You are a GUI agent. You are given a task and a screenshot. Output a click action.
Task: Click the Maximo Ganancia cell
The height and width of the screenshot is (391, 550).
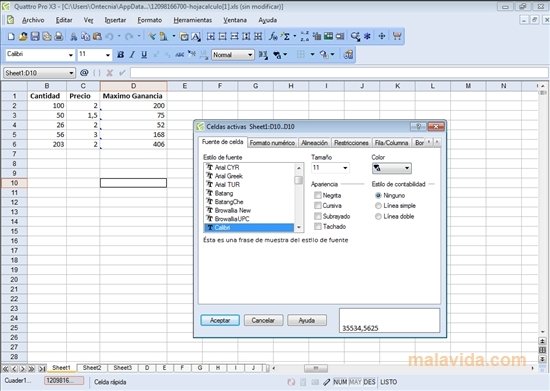[x=133, y=96]
